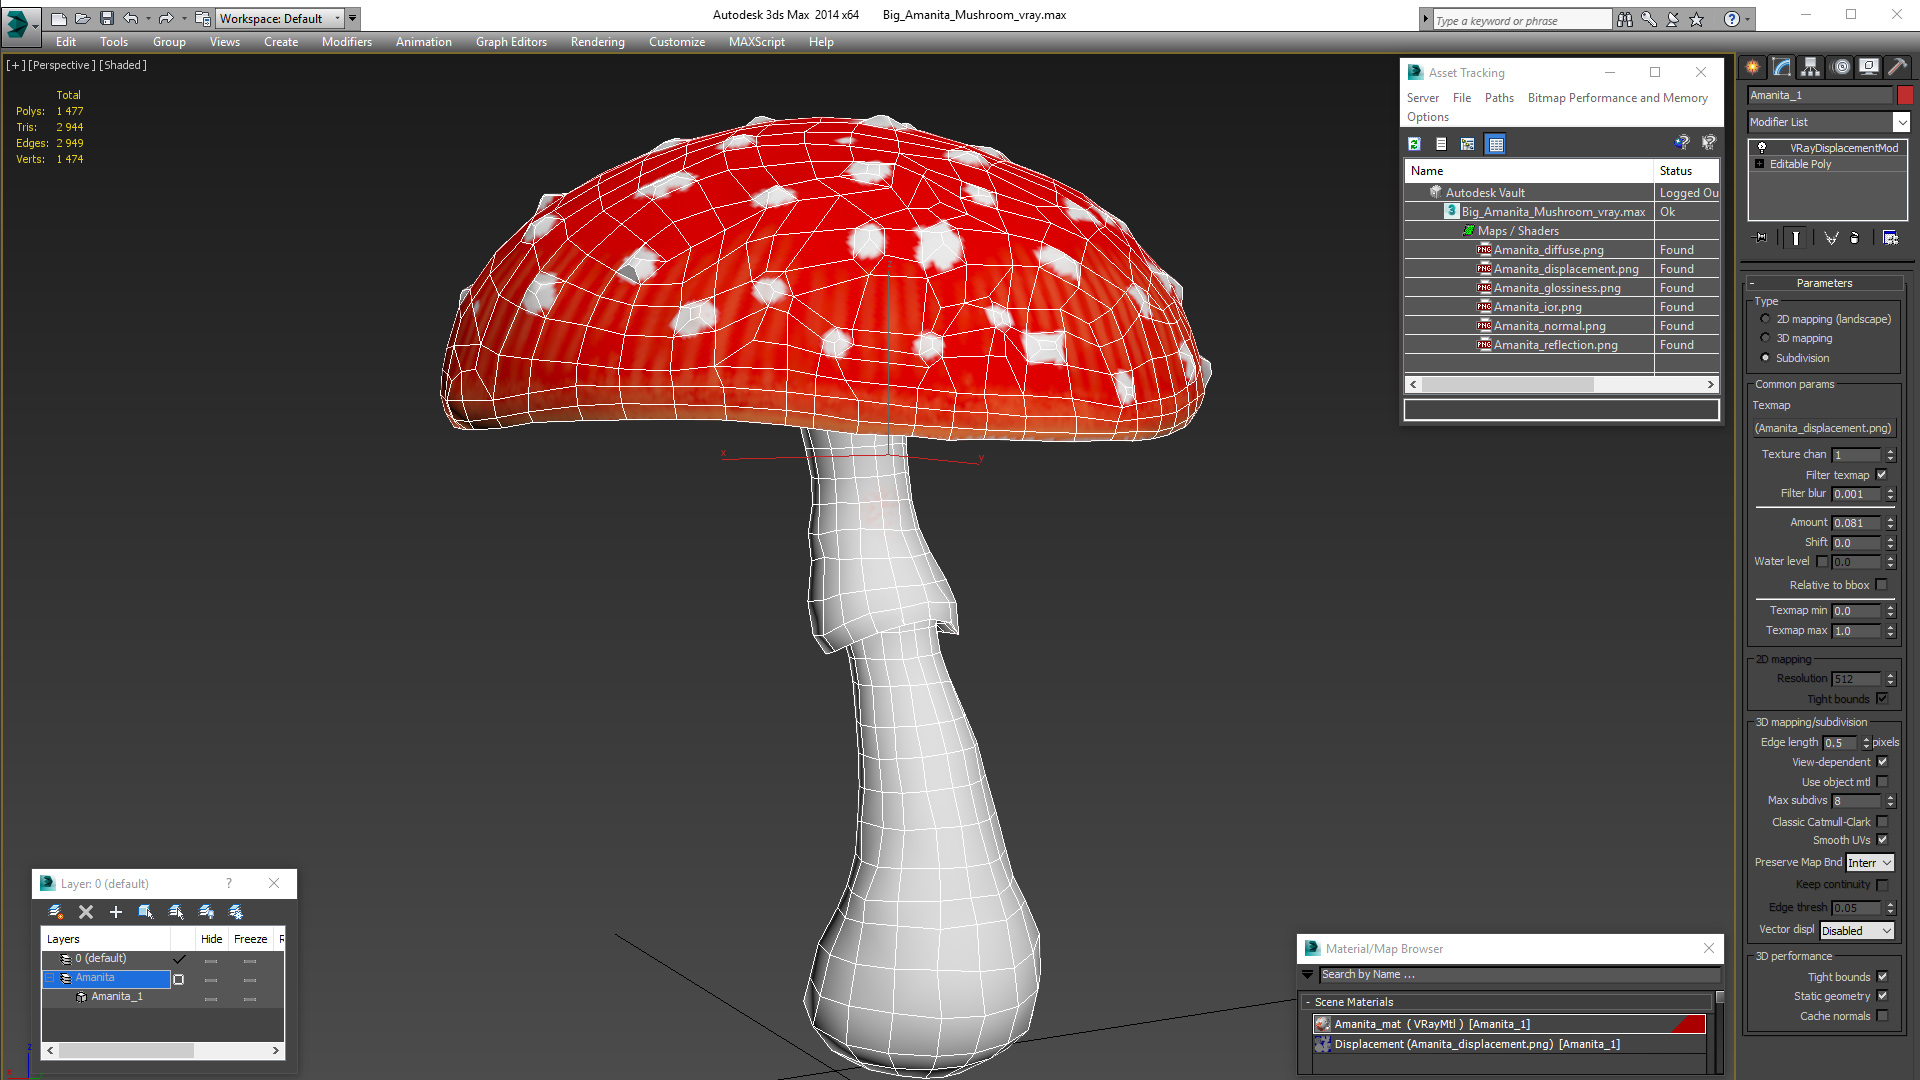The height and width of the screenshot is (1080, 1920).
Task: Click the Amanita_displacement.png texmap button
Action: (x=1822, y=428)
